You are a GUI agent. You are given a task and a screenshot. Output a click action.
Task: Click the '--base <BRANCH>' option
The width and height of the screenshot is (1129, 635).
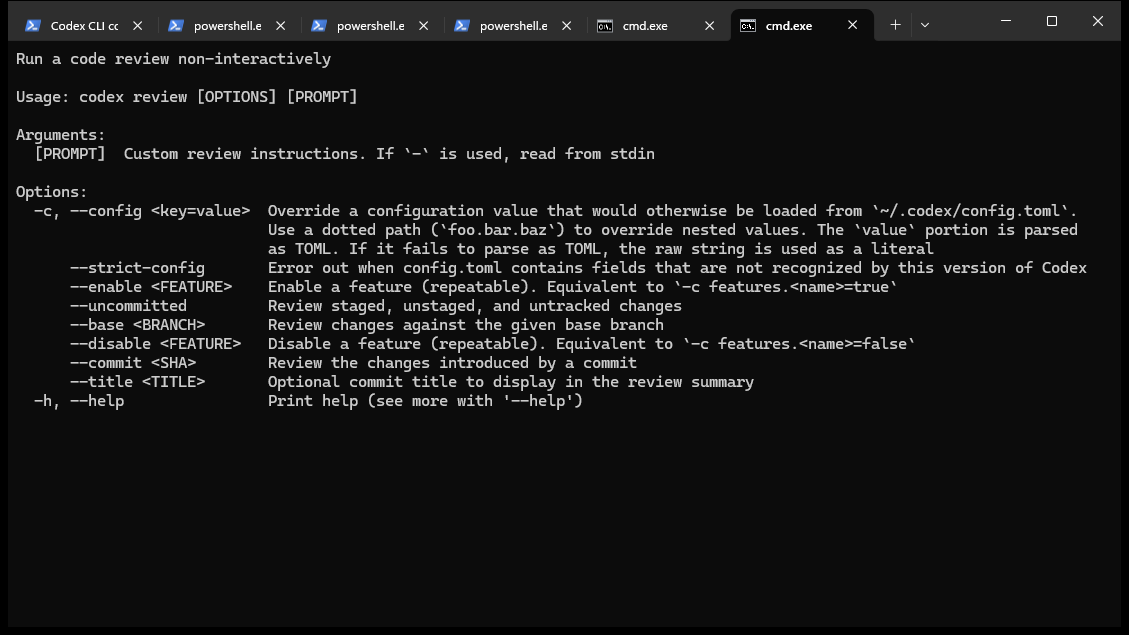138,325
